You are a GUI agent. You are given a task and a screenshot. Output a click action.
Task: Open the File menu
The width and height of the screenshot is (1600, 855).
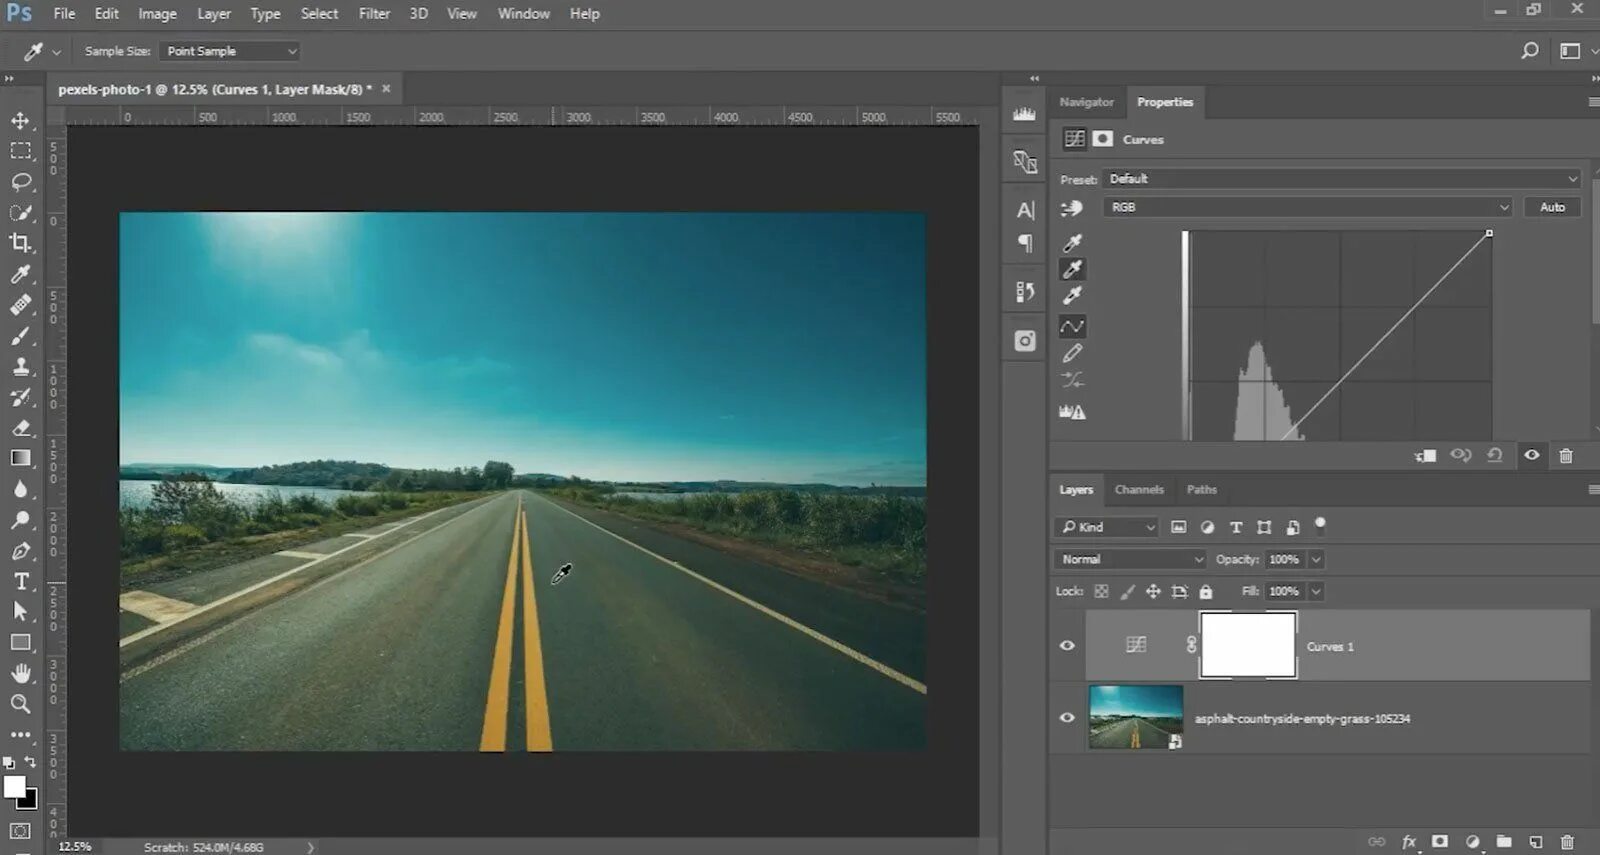[x=64, y=13]
